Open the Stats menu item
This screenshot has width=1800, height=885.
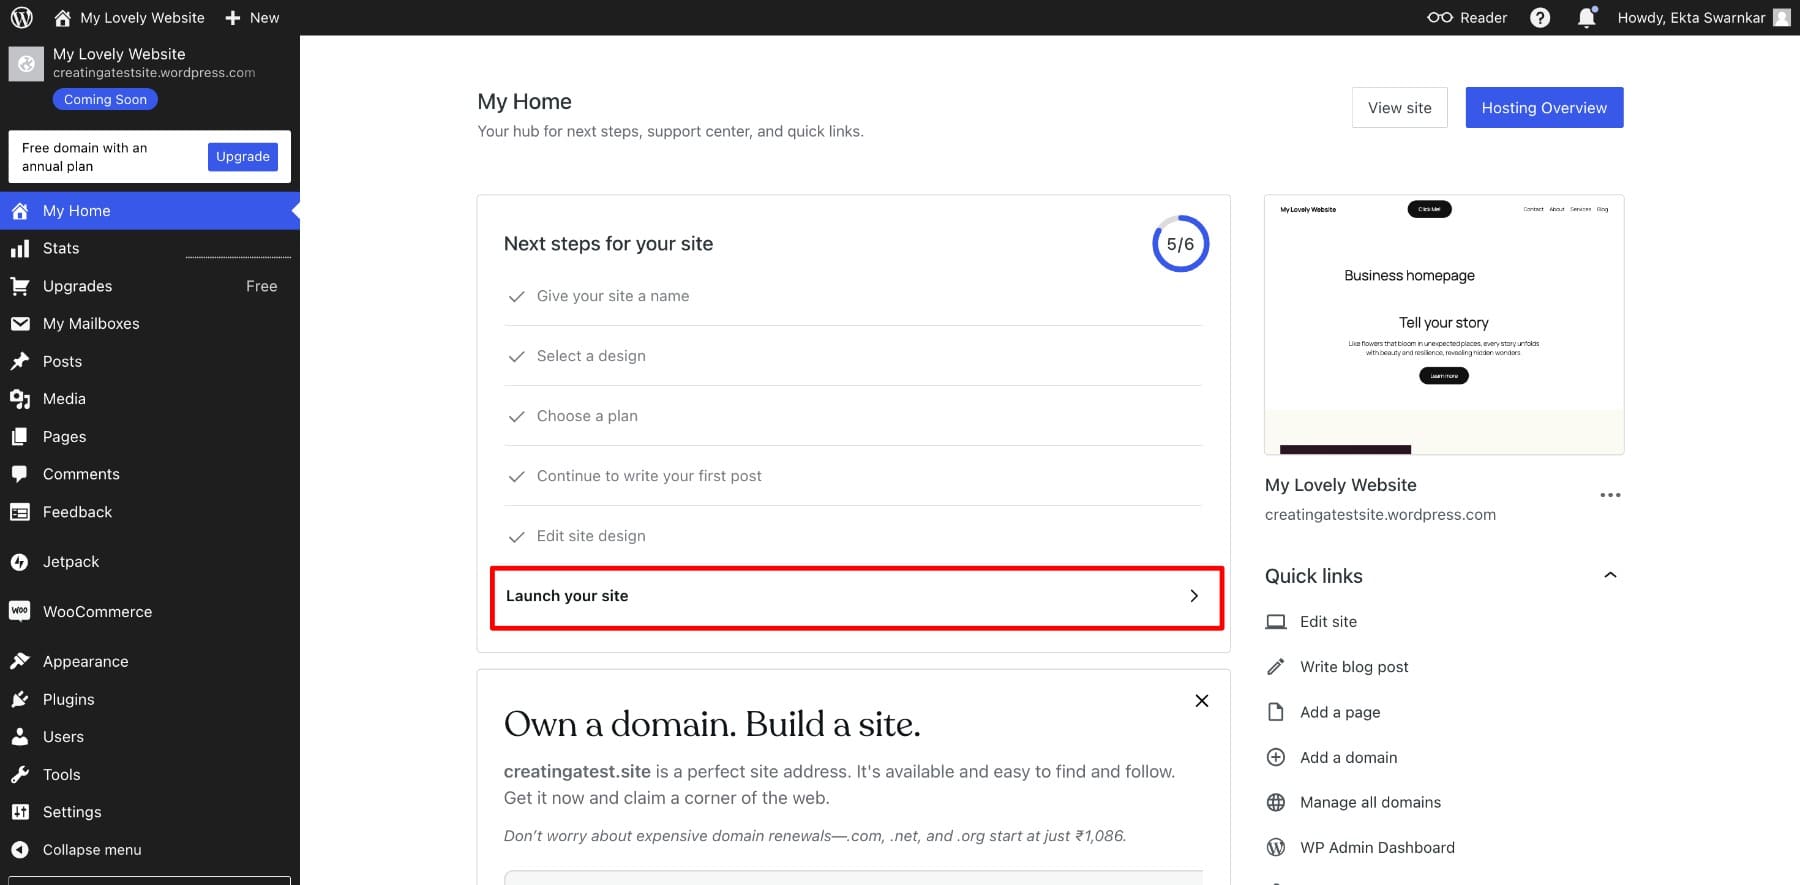point(150,248)
